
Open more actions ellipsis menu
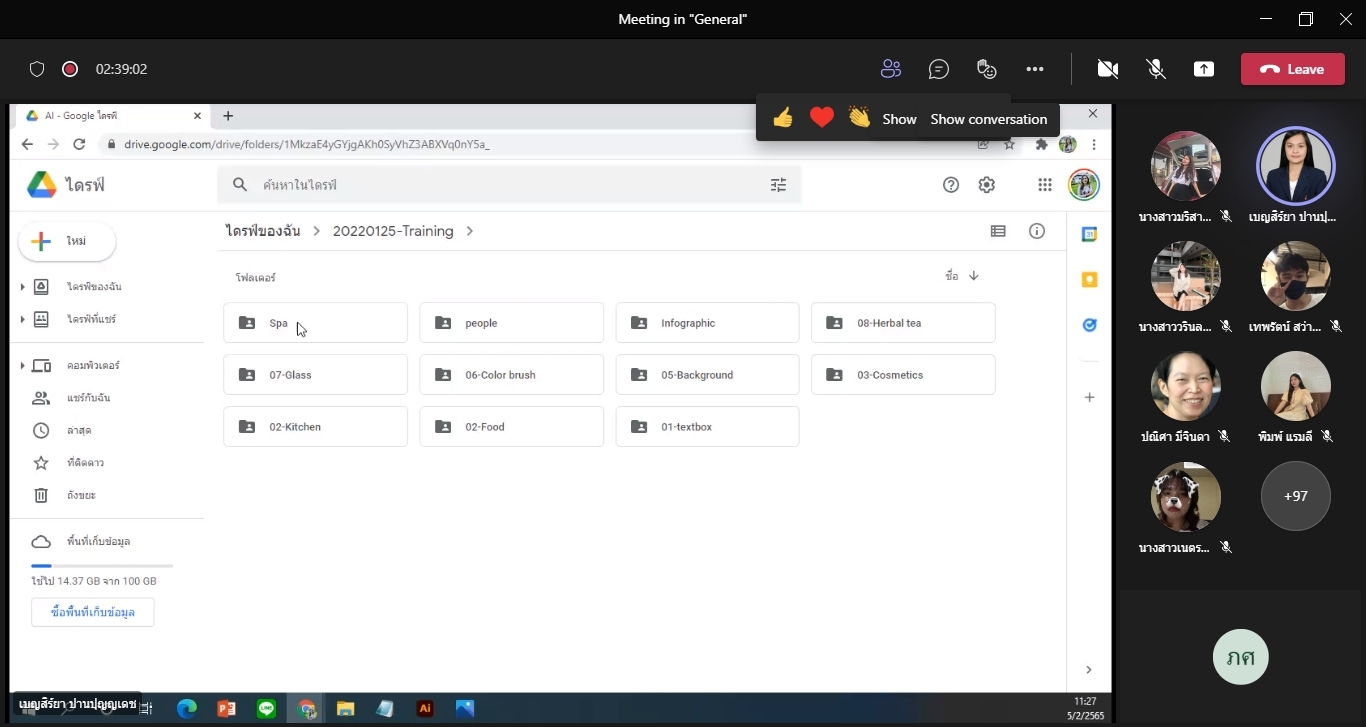tap(1035, 69)
